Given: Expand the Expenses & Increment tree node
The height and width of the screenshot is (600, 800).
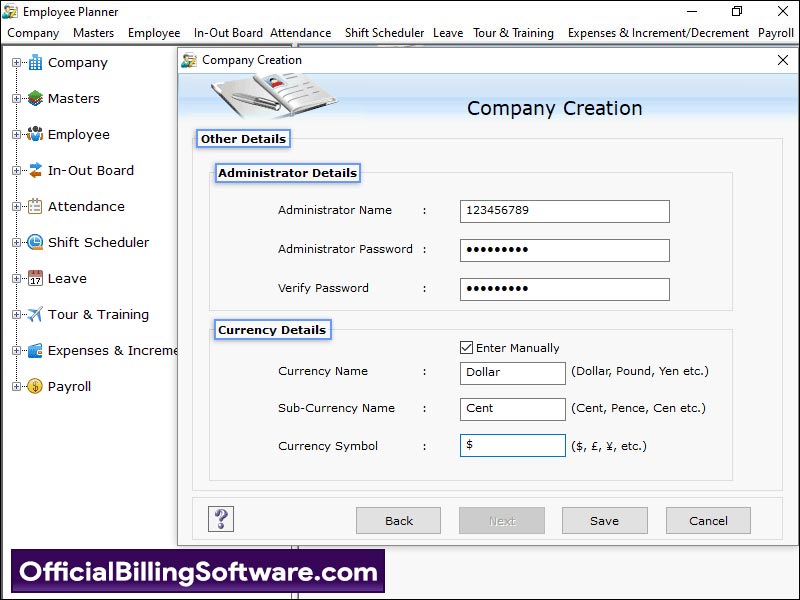Looking at the screenshot, I should [16, 351].
